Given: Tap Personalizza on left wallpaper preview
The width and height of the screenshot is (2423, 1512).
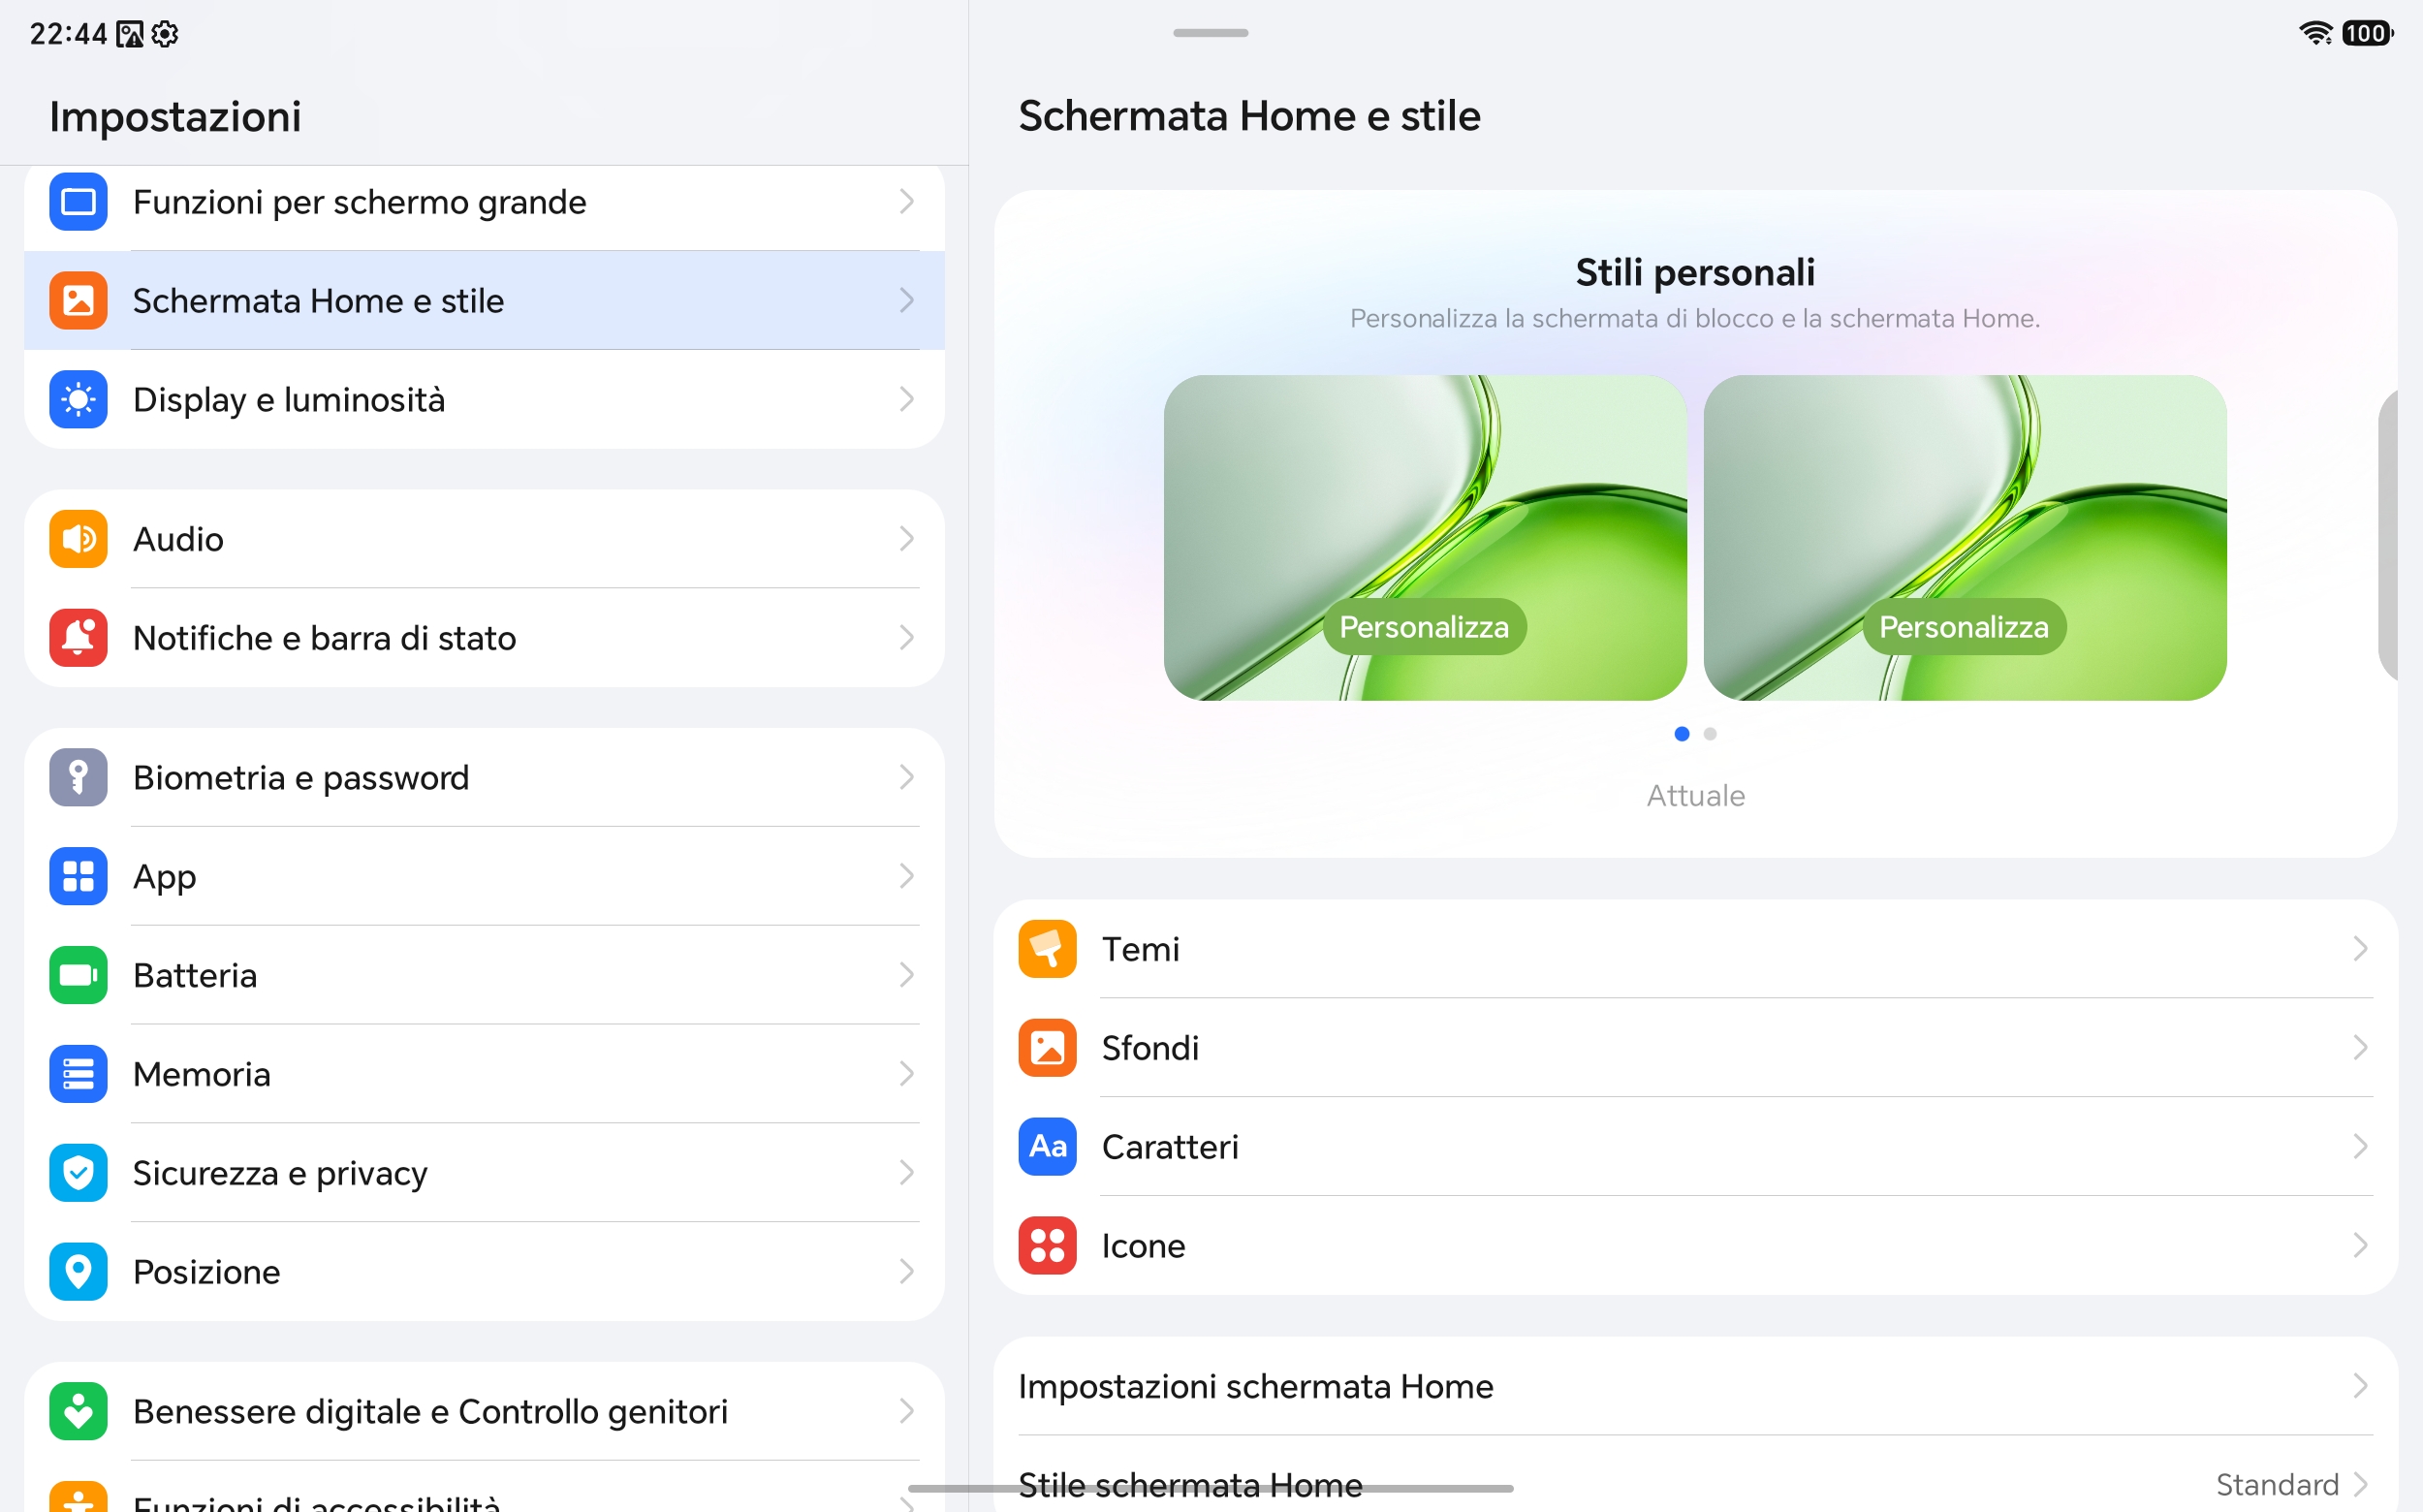Looking at the screenshot, I should (1424, 627).
